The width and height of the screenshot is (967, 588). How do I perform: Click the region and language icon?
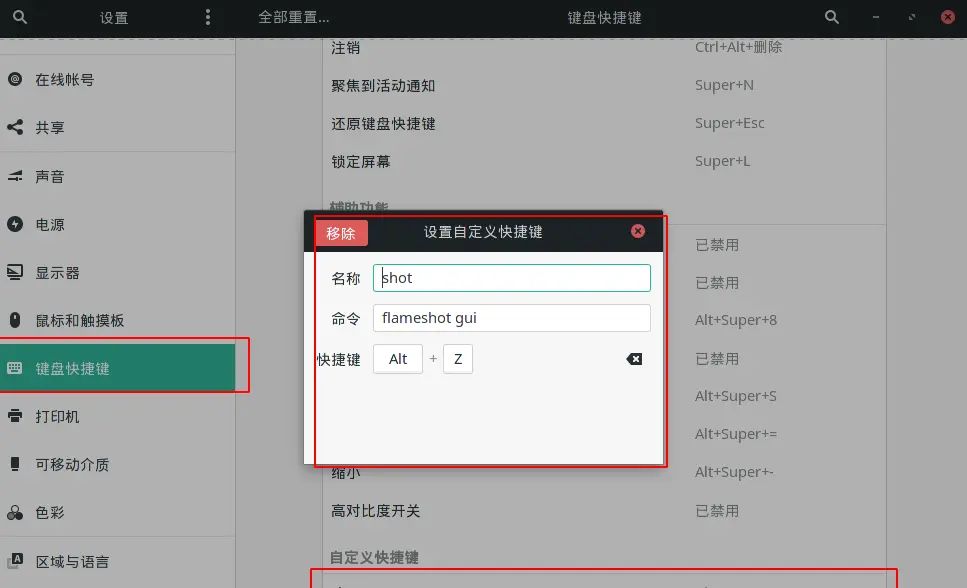(x=15, y=561)
